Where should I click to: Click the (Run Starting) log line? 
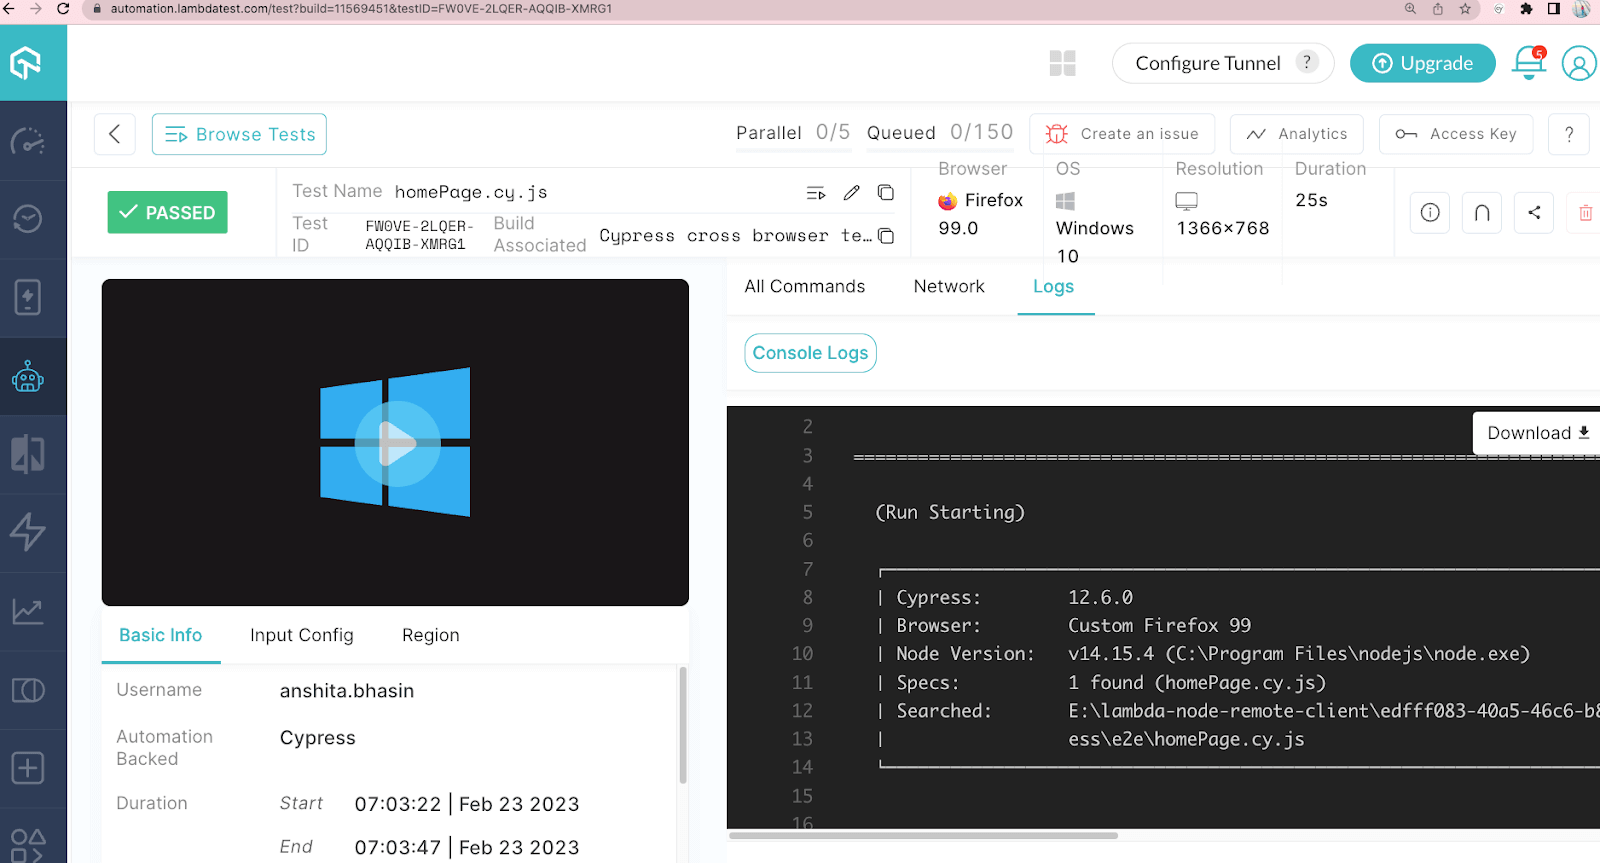(x=950, y=512)
